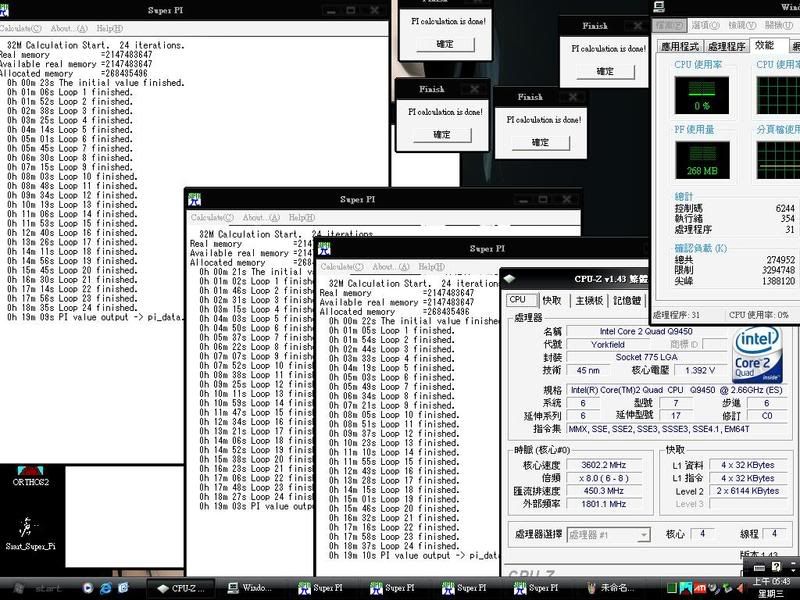The width and height of the screenshot is (800, 600).
Task: Open the Start menu
Action: click(x=38, y=588)
